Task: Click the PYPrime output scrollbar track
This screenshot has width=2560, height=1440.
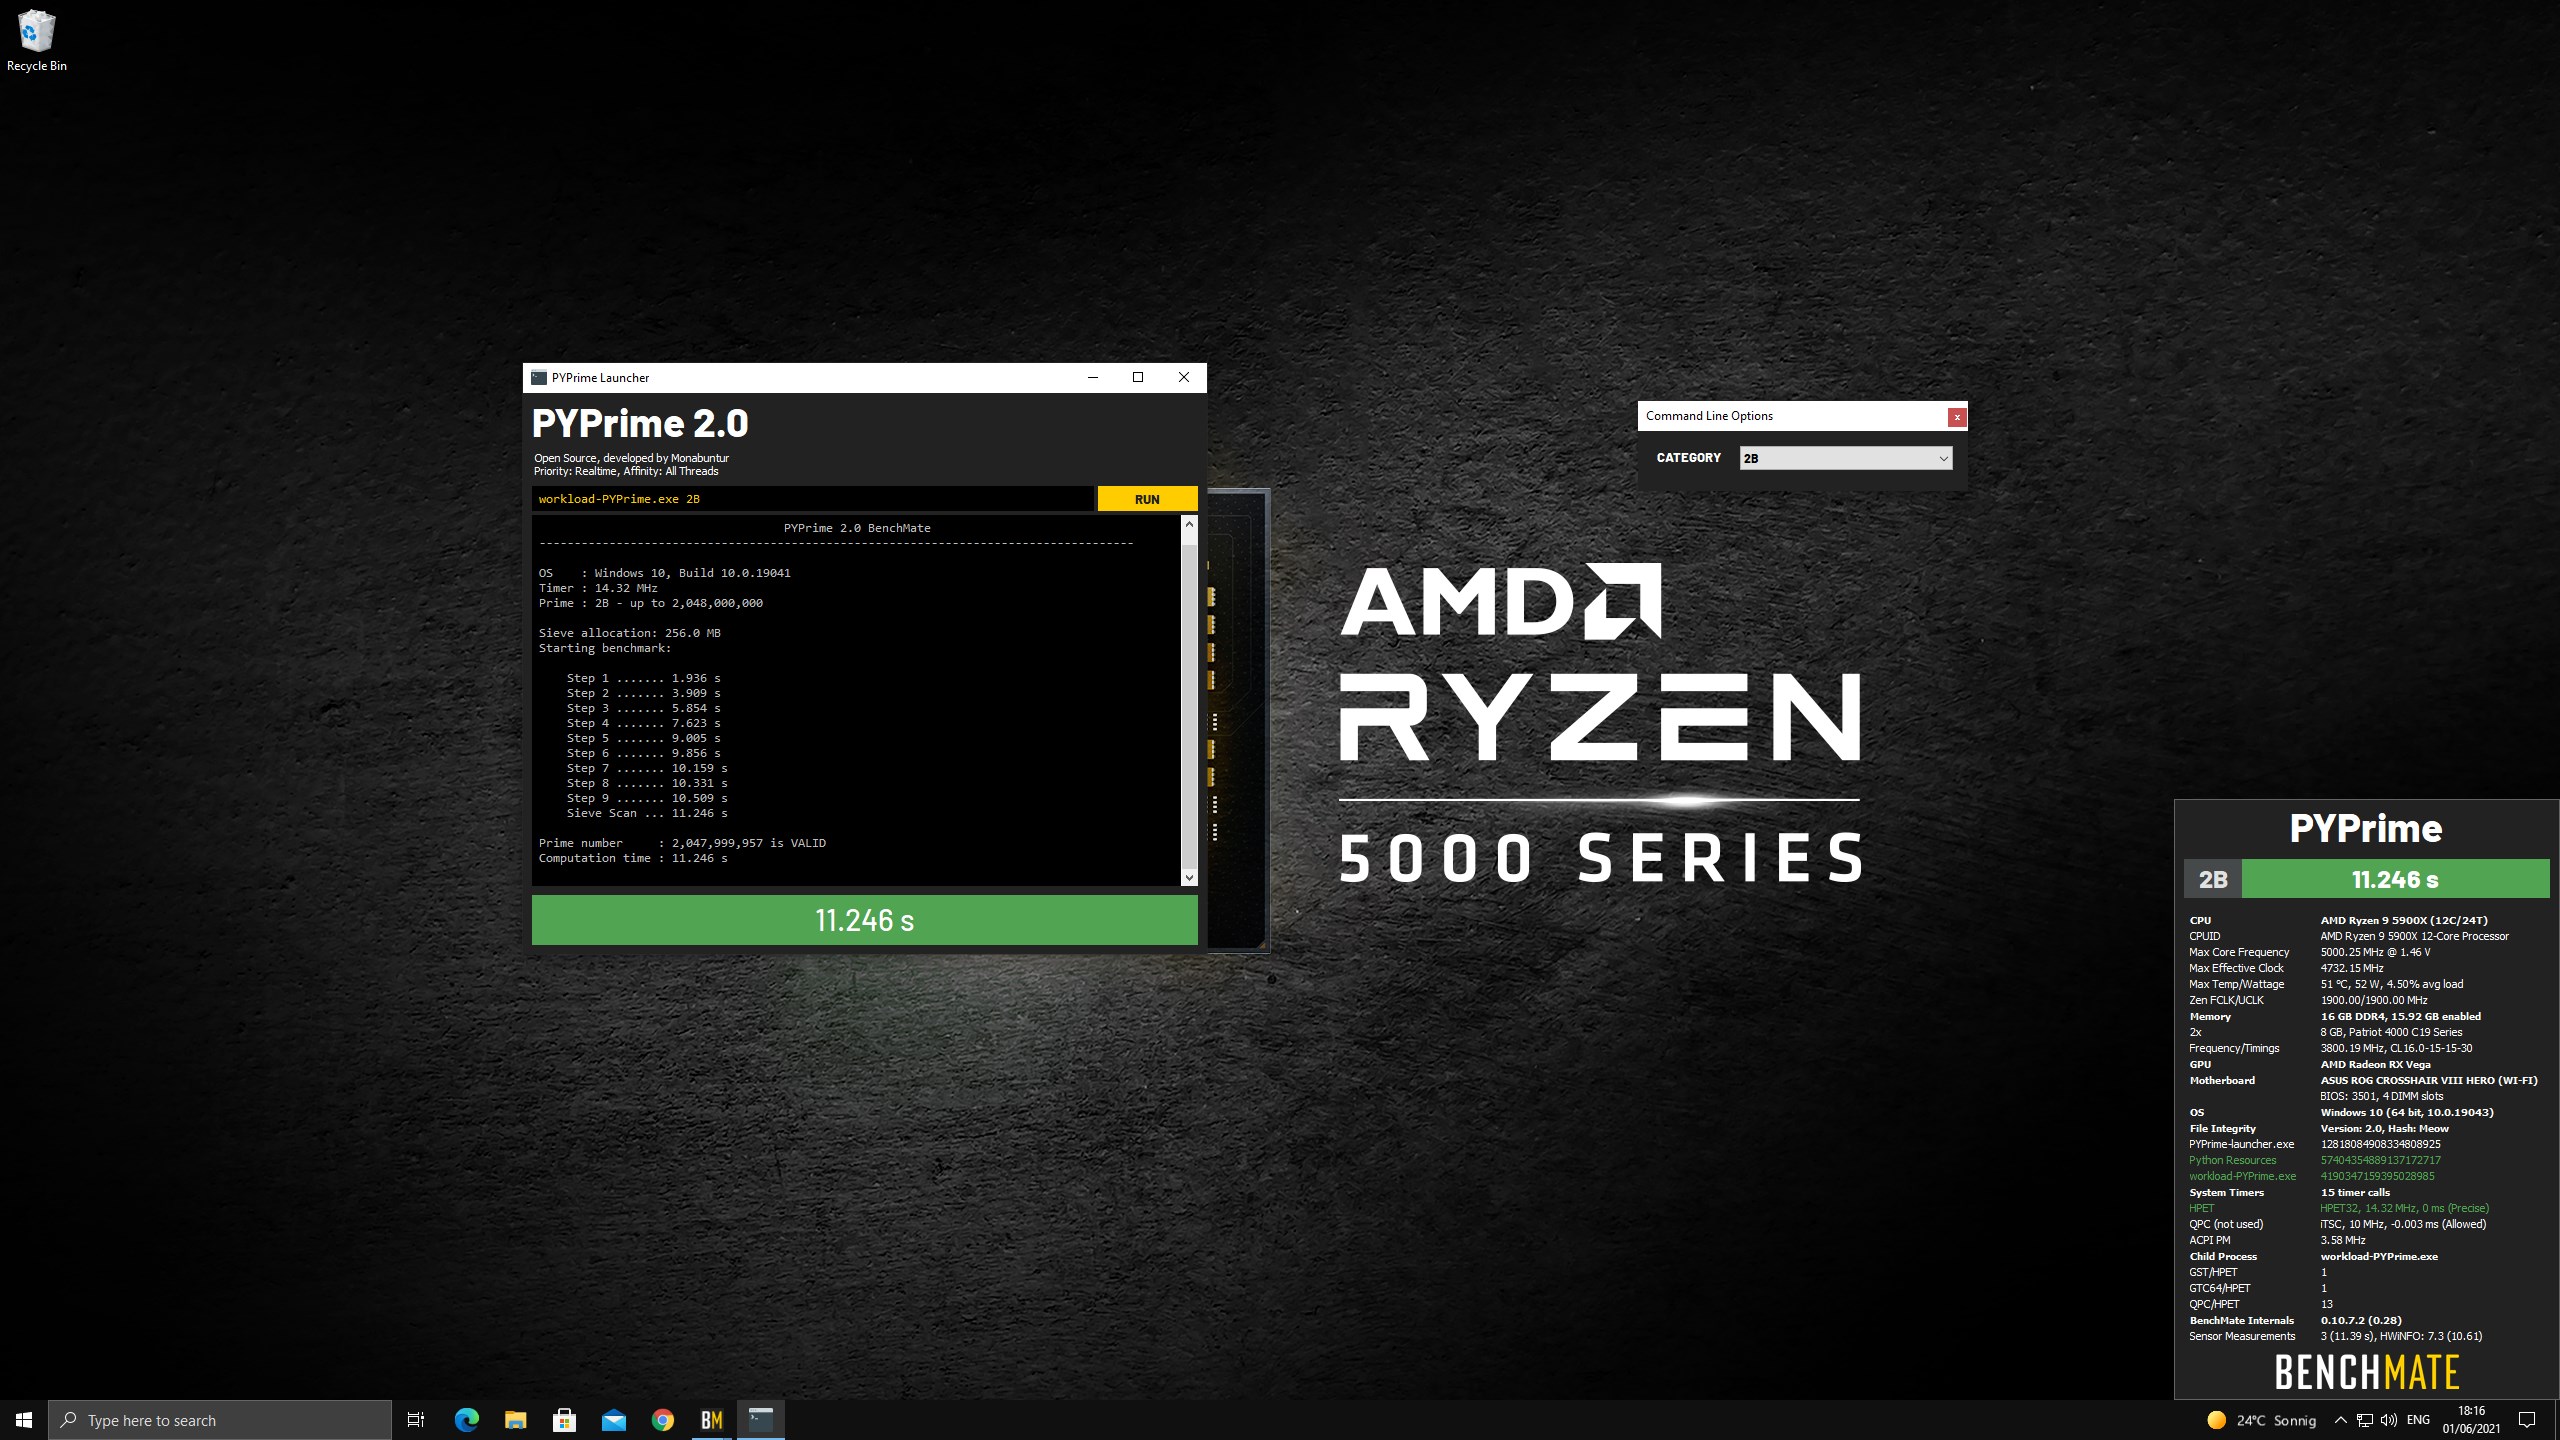Action: (1189, 700)
